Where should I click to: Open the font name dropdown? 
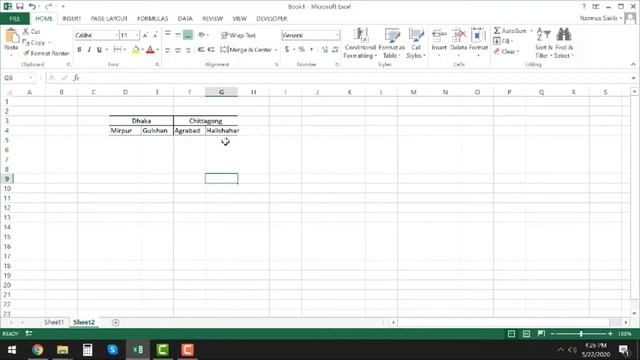(116, 36)
